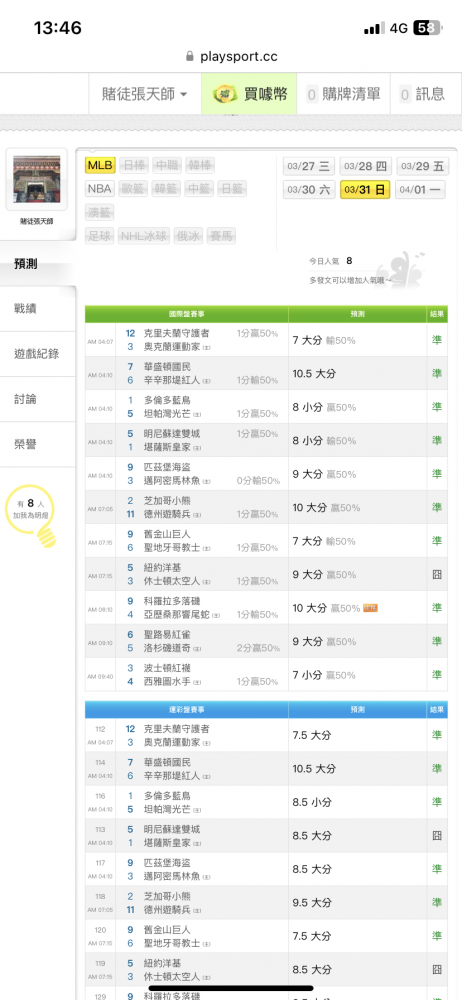Viewport: 462px width, 1000px height.
Task: Tap the 9.5 大分 prediction in 運彩盤
Action: (312, 902)
